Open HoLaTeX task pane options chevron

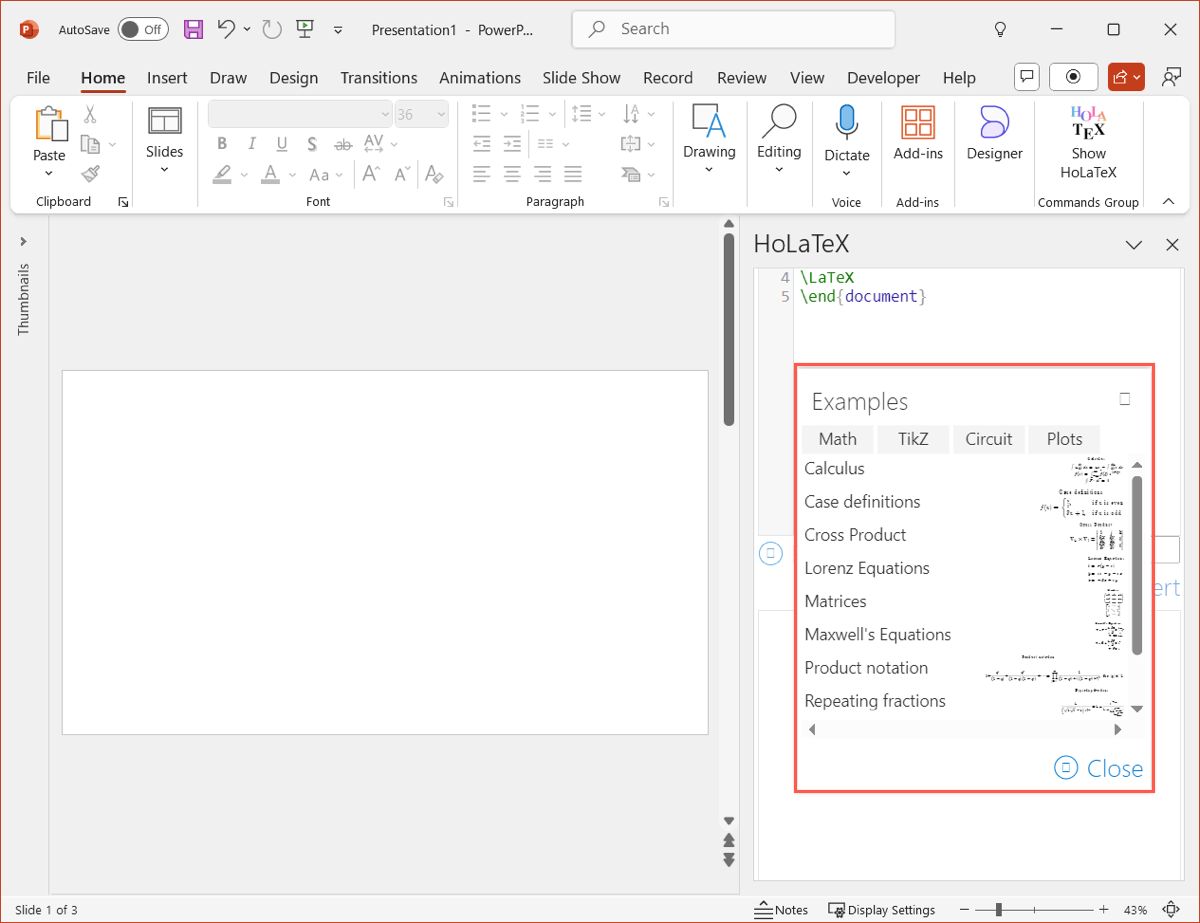click(x=1134, y=245)
